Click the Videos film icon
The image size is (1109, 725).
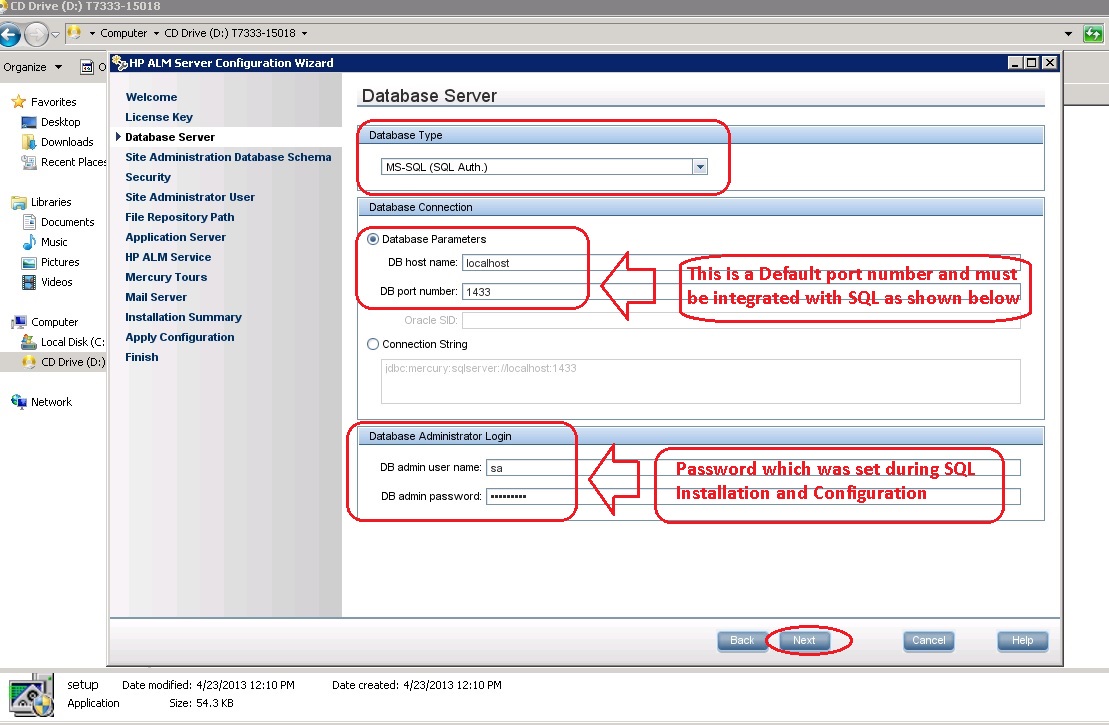tap(29, 282)
